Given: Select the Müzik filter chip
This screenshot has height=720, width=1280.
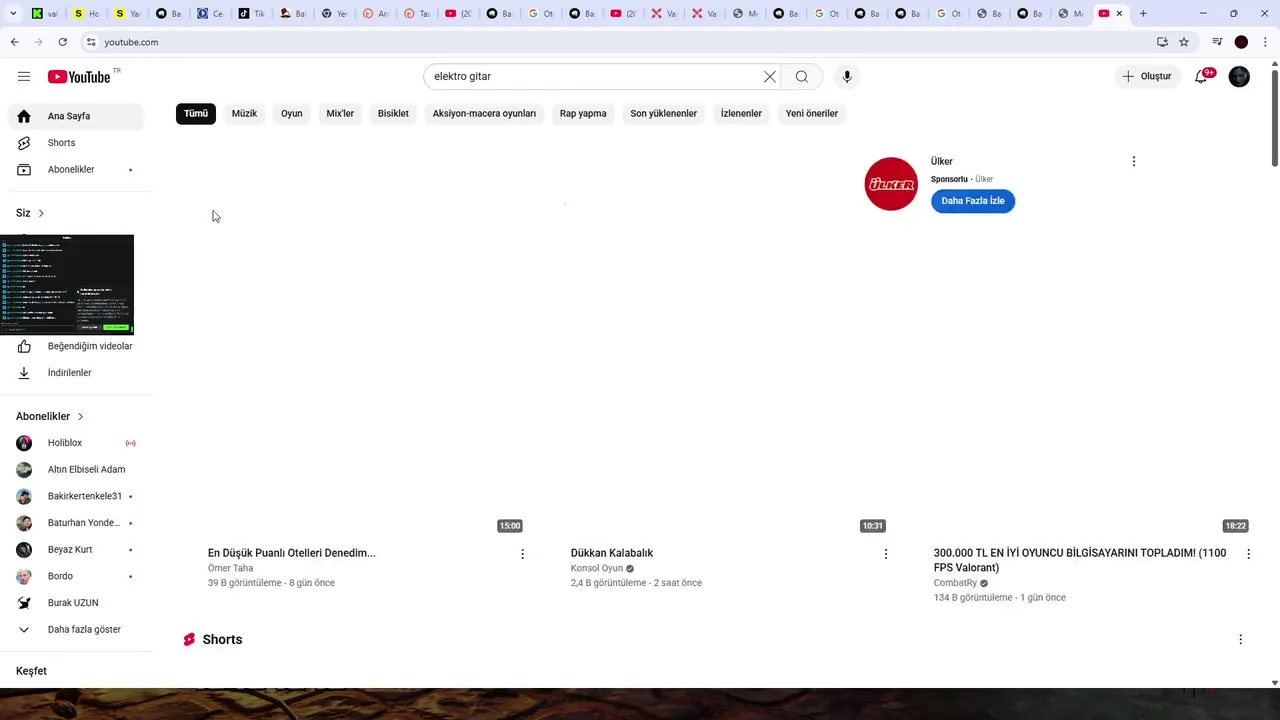Looking at the screenshot, I should (x=244, y=114).
